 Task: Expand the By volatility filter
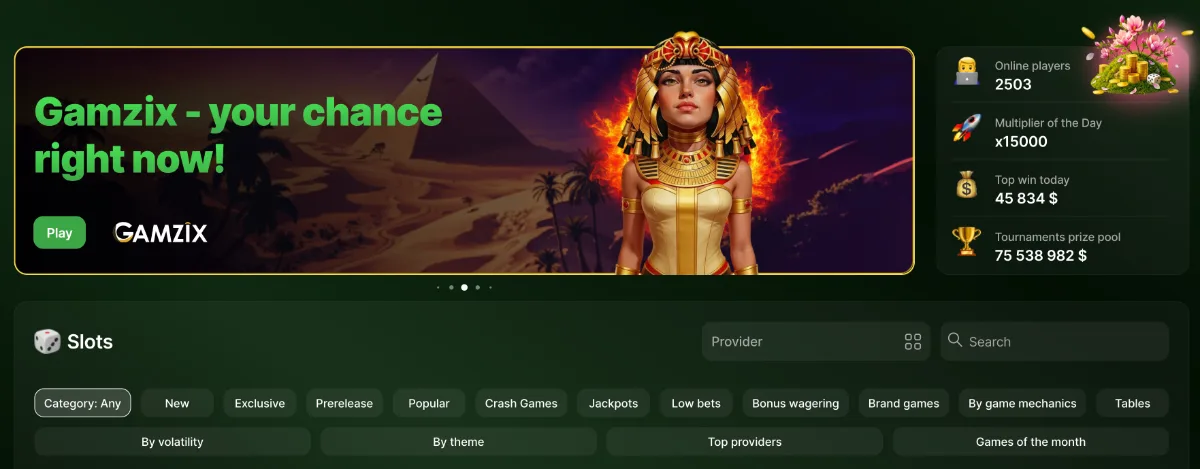pos(172,442)
